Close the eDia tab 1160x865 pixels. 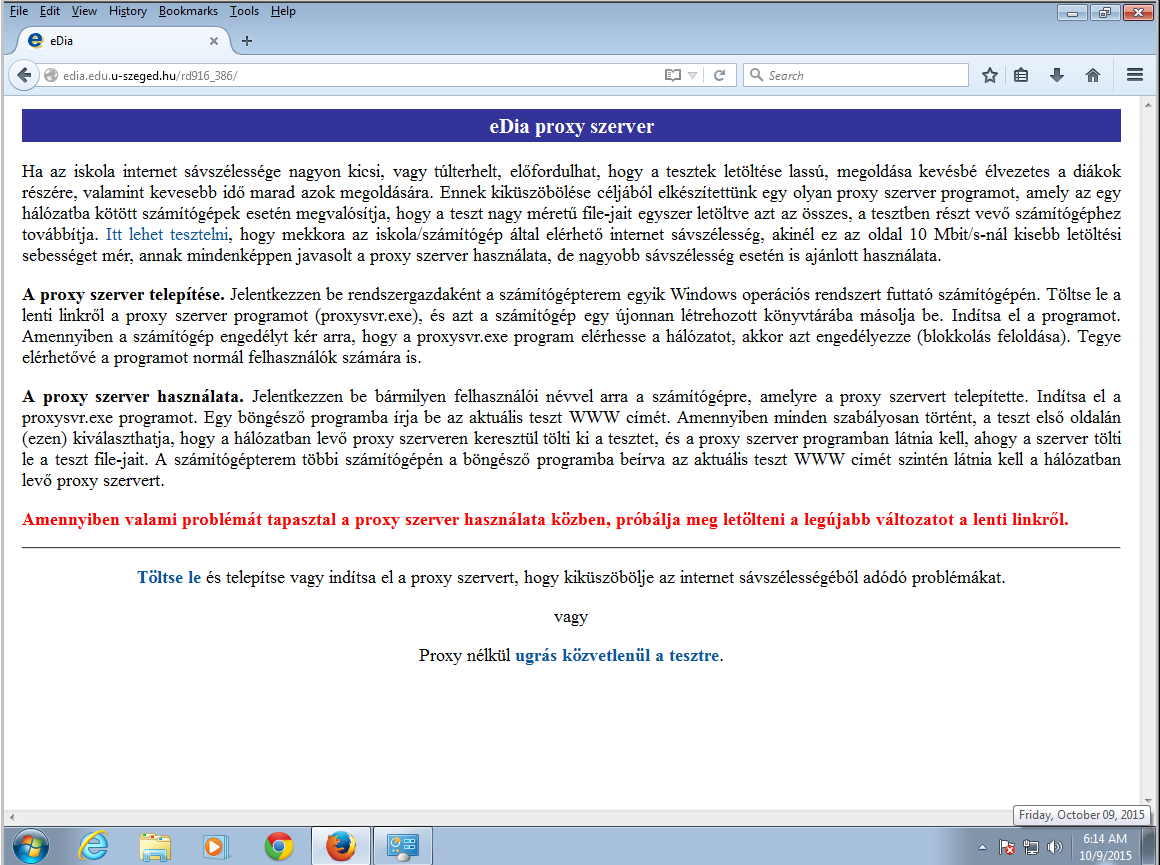tap(214, 41)
